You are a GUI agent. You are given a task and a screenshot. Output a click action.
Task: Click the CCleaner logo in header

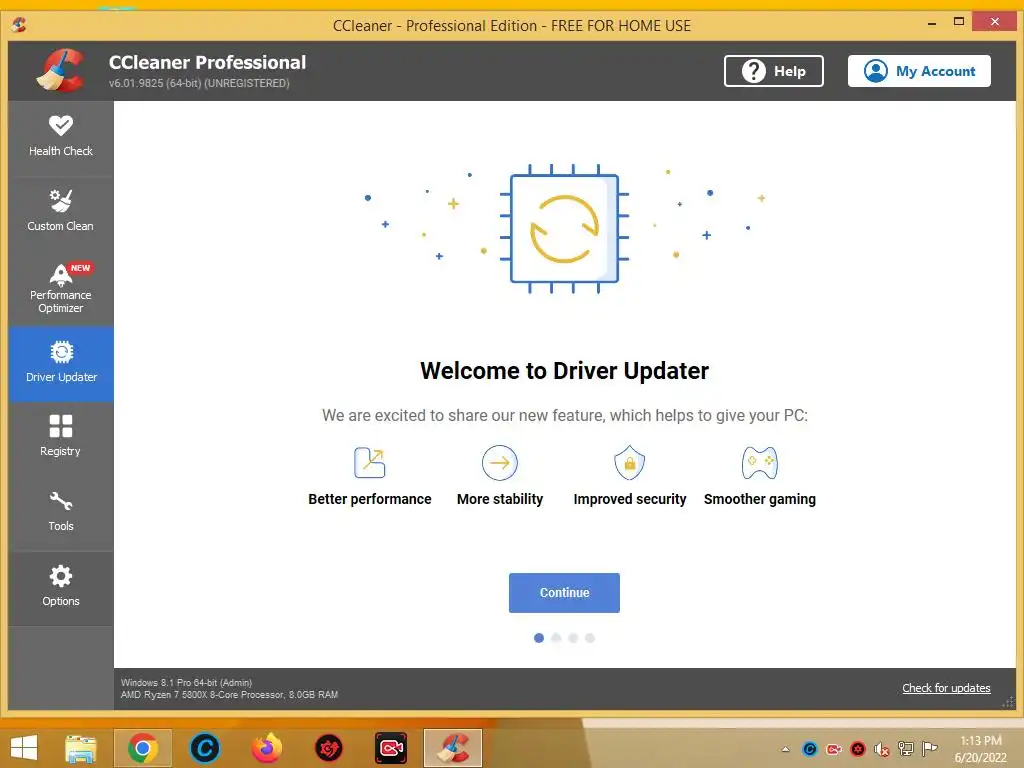(60, 71)
